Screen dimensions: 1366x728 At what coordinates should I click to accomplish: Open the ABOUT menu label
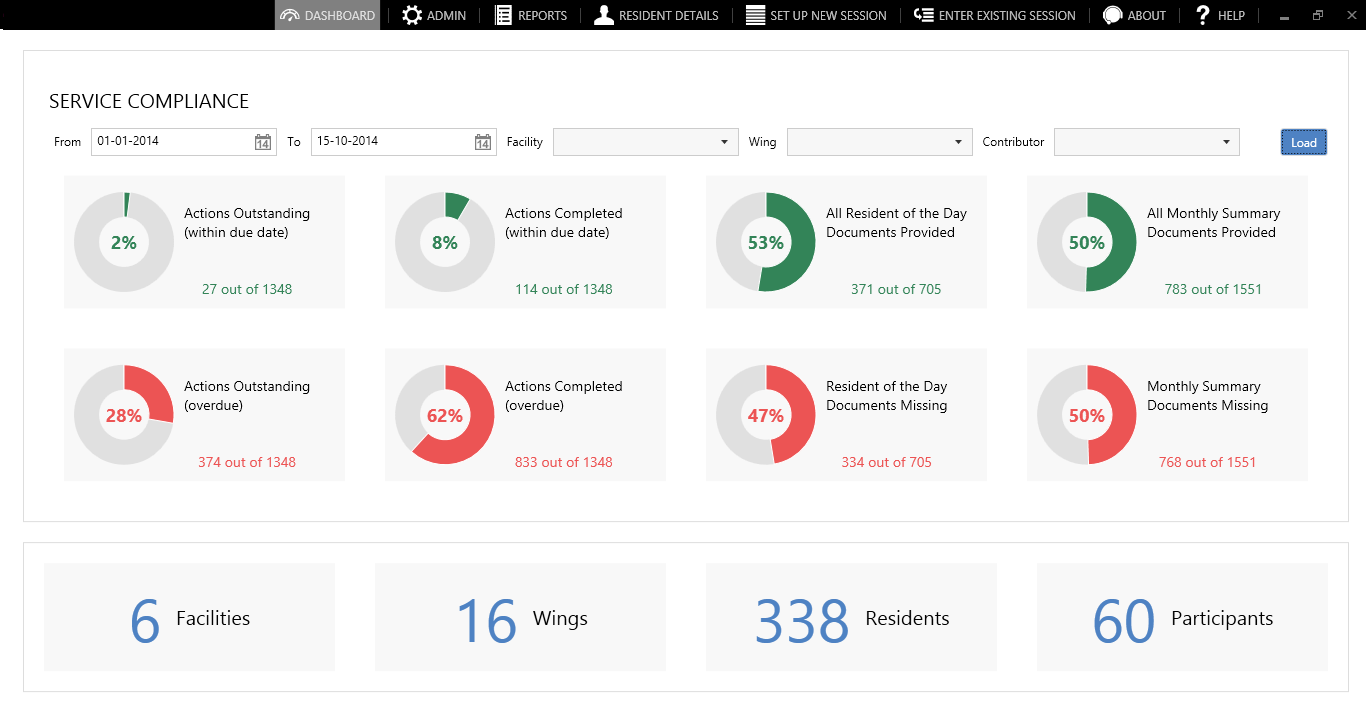(x=1147, y=16)
